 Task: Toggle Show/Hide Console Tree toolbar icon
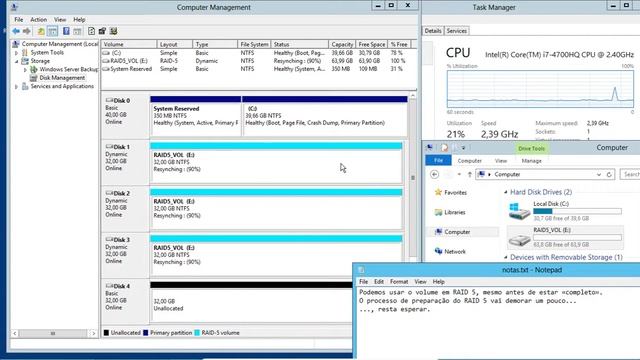coord(53,31)
